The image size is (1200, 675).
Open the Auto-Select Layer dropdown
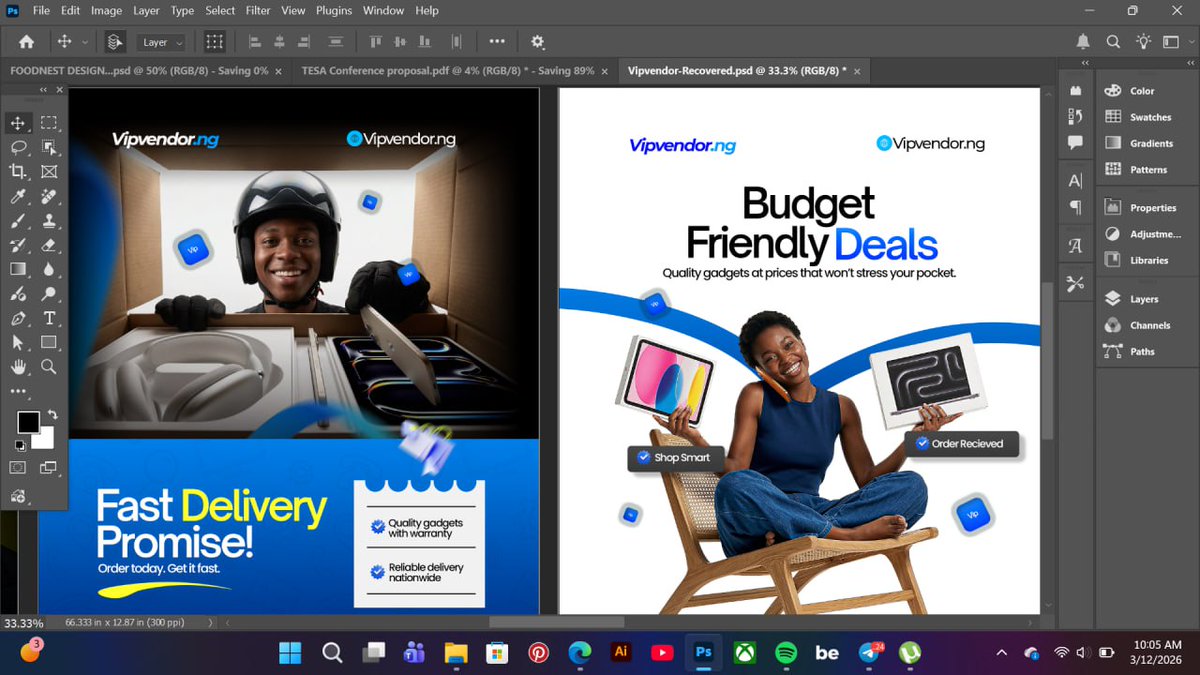[x=161, y=42]
